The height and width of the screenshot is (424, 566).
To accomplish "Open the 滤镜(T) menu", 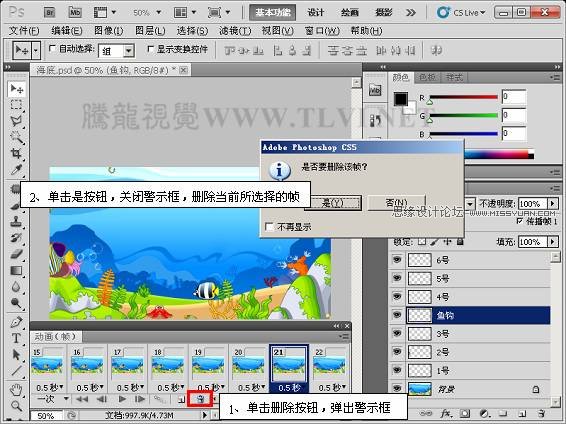I will 235,31.
